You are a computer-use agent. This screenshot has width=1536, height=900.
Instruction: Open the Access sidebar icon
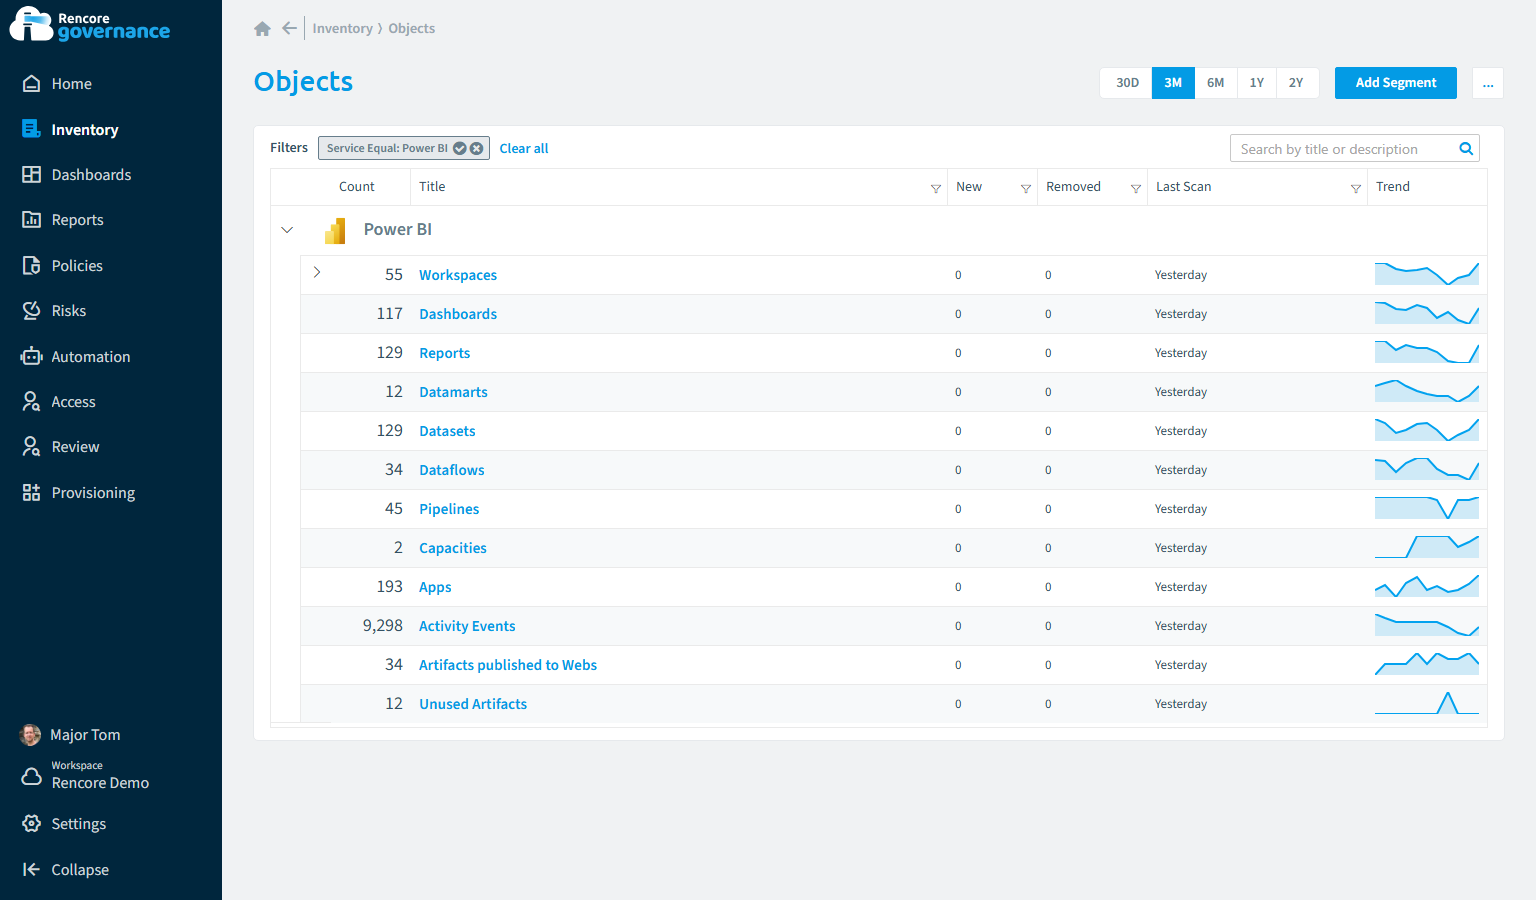[x=32, y=402]
